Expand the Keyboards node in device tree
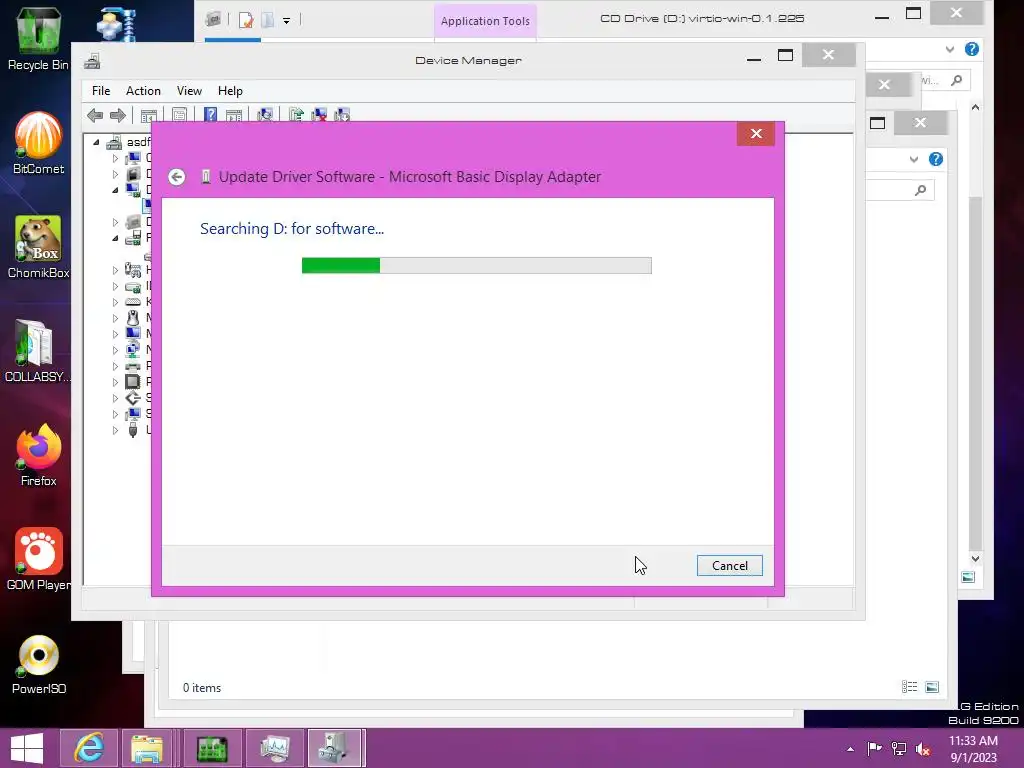 point(116,302)
